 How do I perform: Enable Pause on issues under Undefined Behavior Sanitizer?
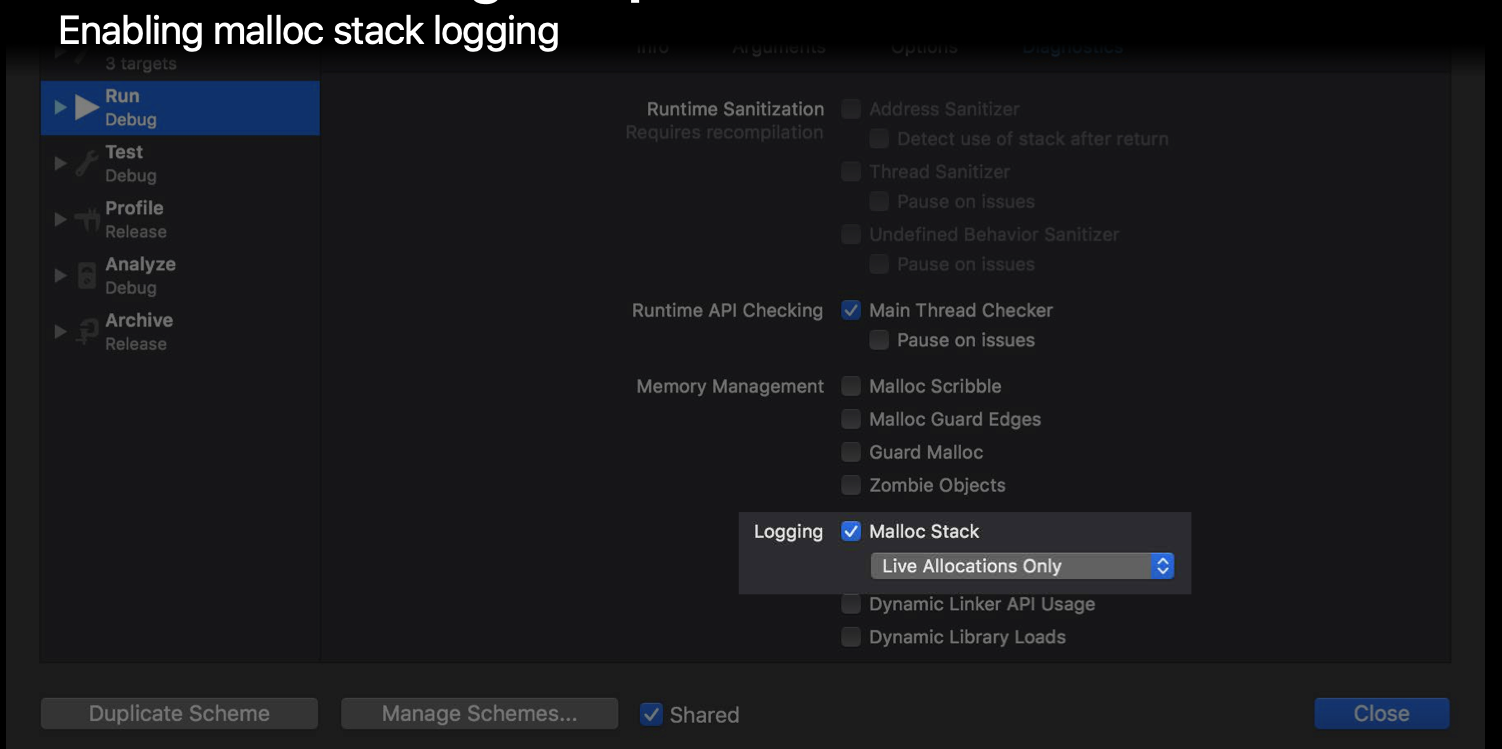tap(879, 265)
